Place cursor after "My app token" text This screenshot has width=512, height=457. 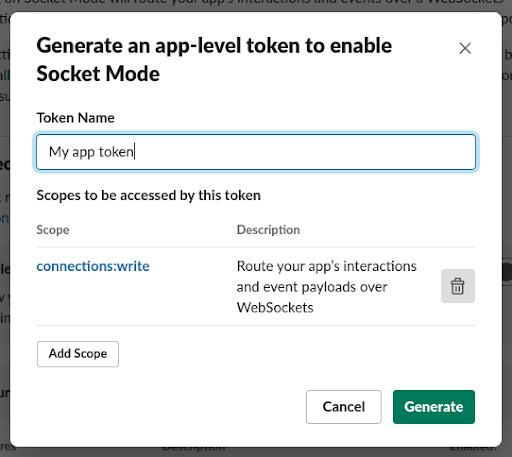pyautogui.click(x=134, y=152)
